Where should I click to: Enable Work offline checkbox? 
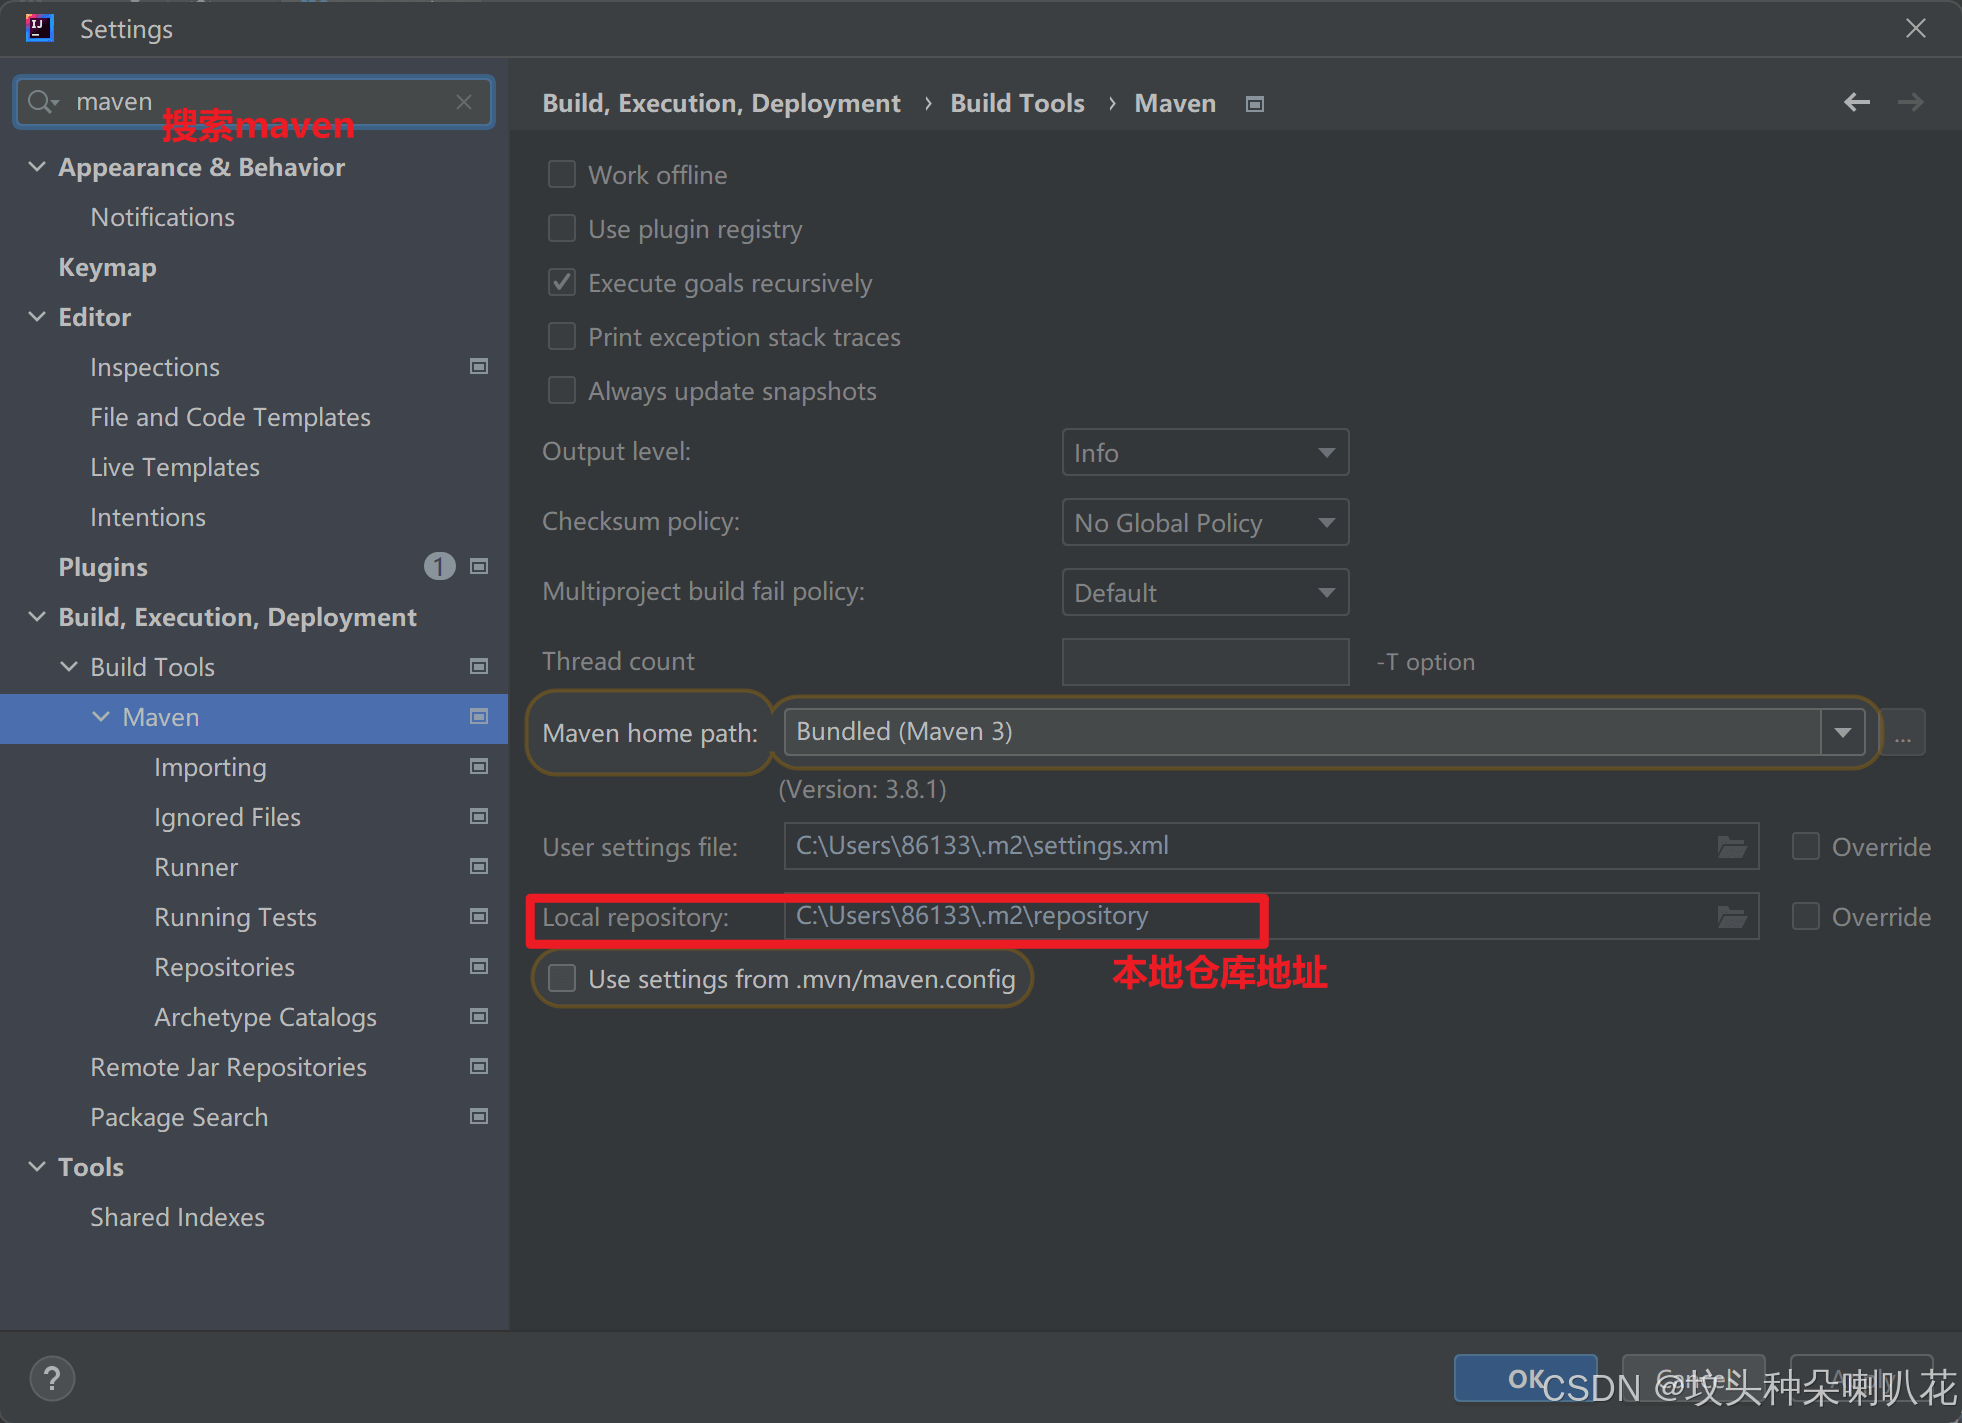pyautogui.click(x=562, y=175)
